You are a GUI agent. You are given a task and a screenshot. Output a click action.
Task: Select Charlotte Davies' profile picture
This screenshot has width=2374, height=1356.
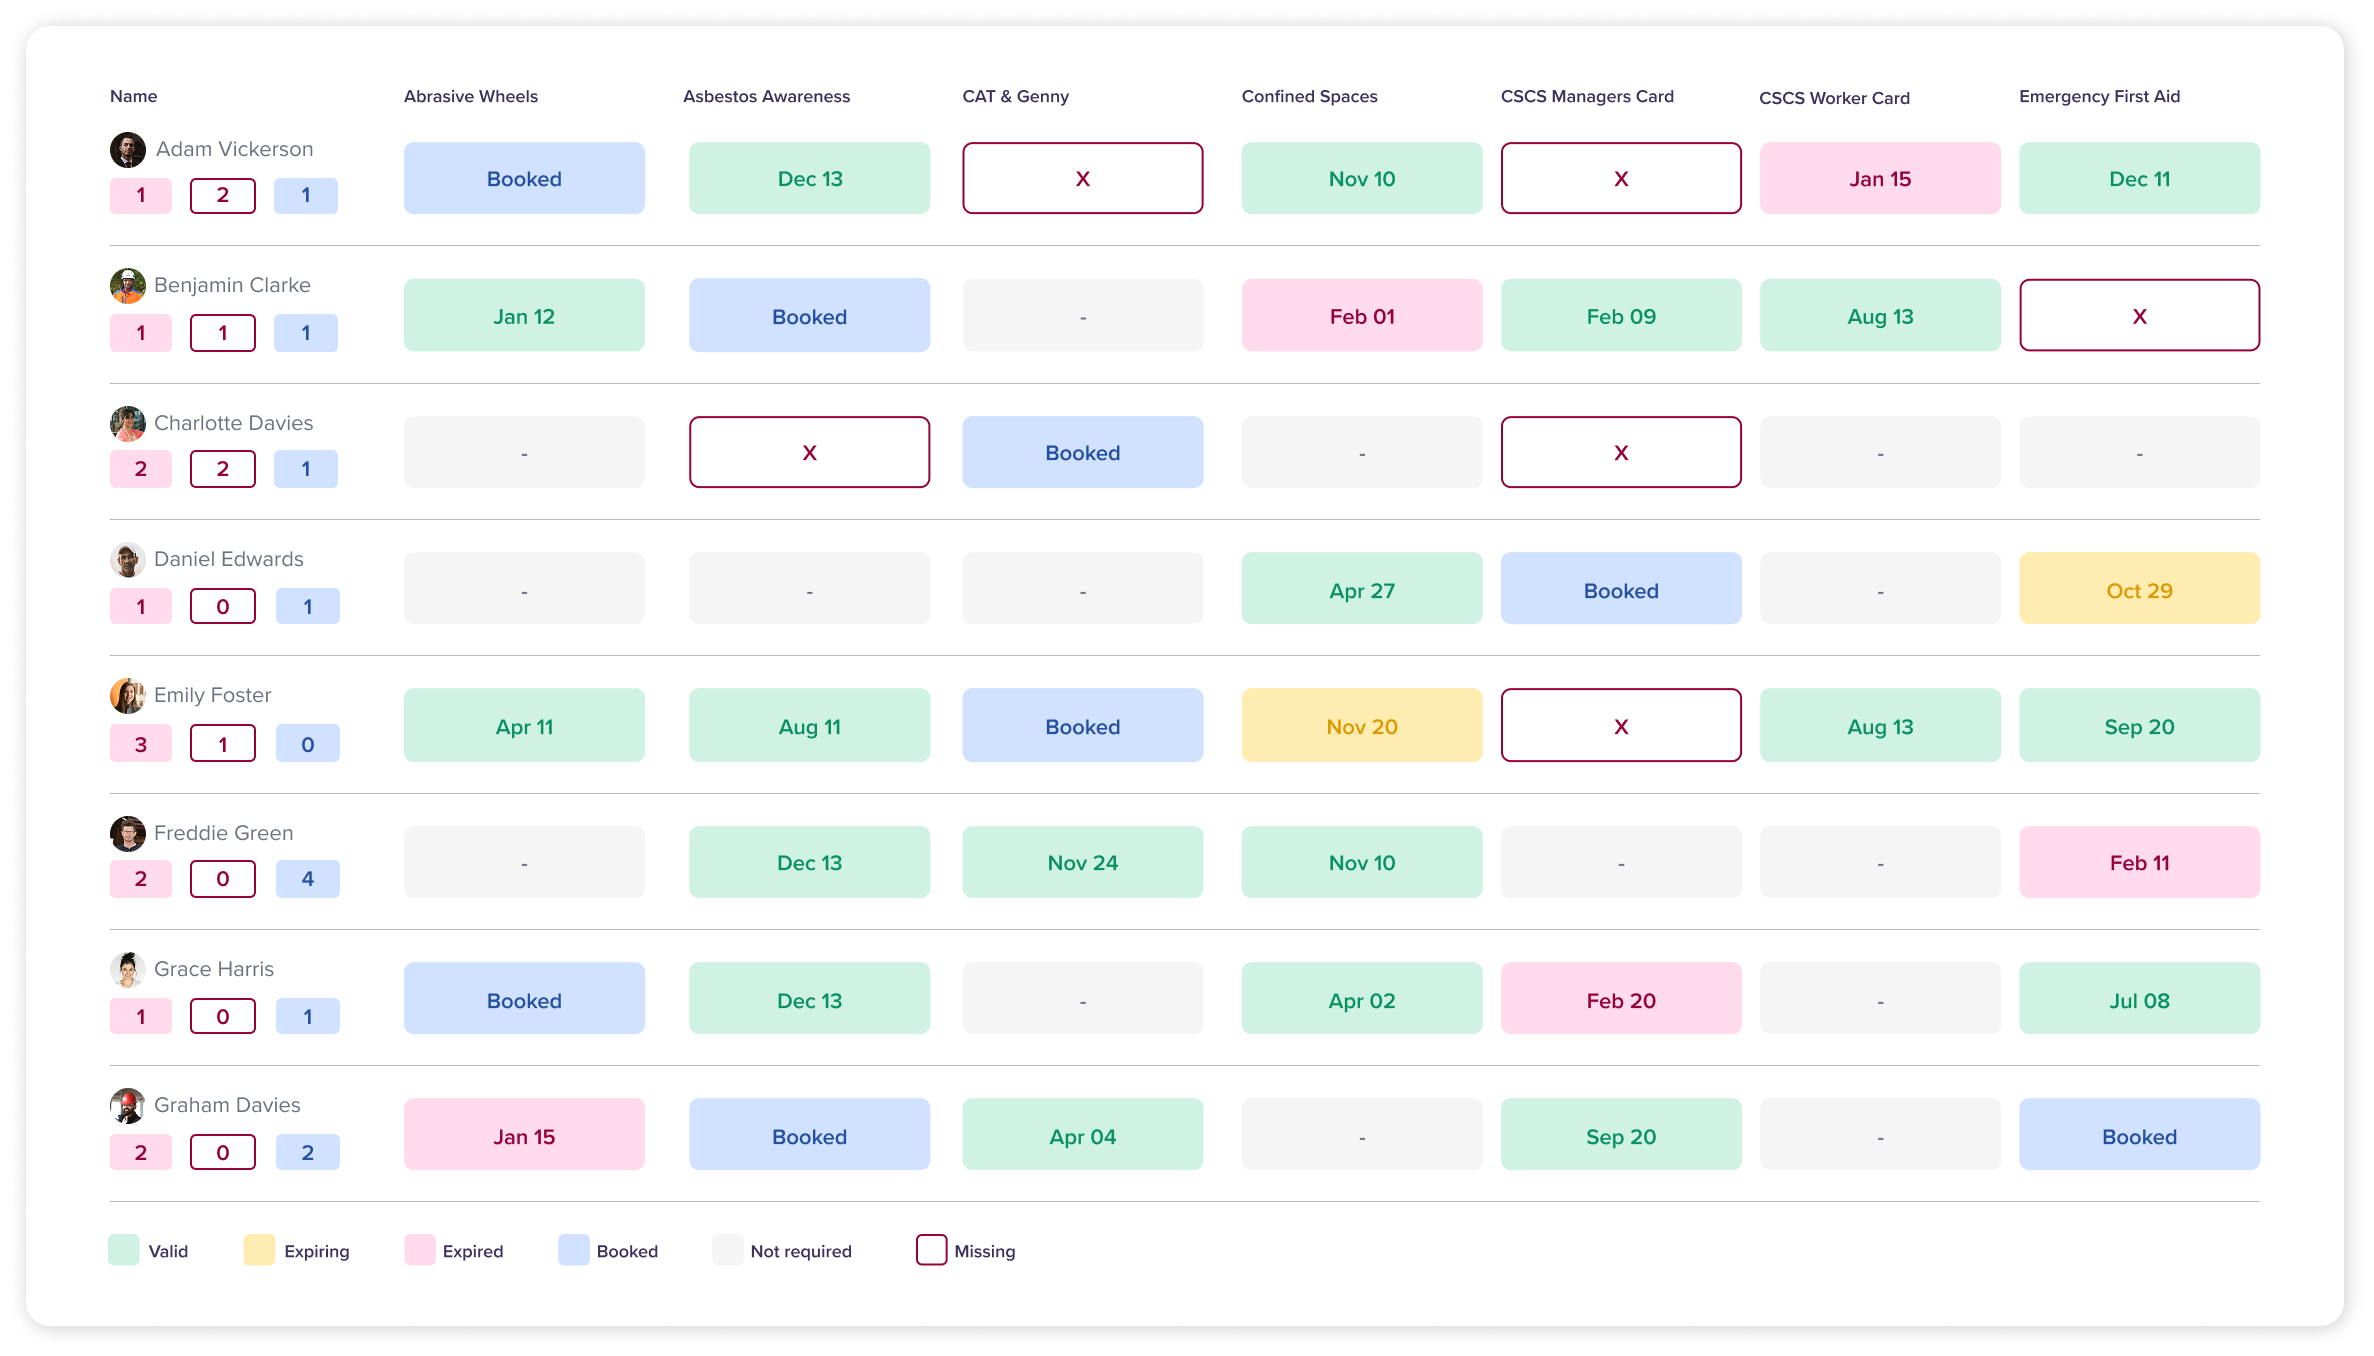tap(127, 423)
